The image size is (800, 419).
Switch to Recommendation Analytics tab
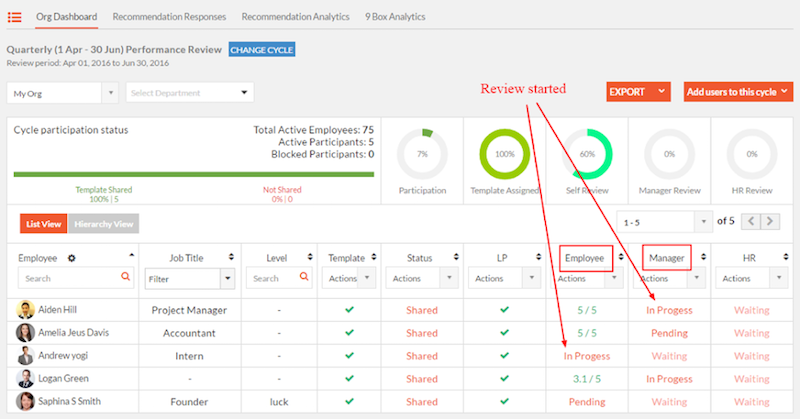(295, 17)
